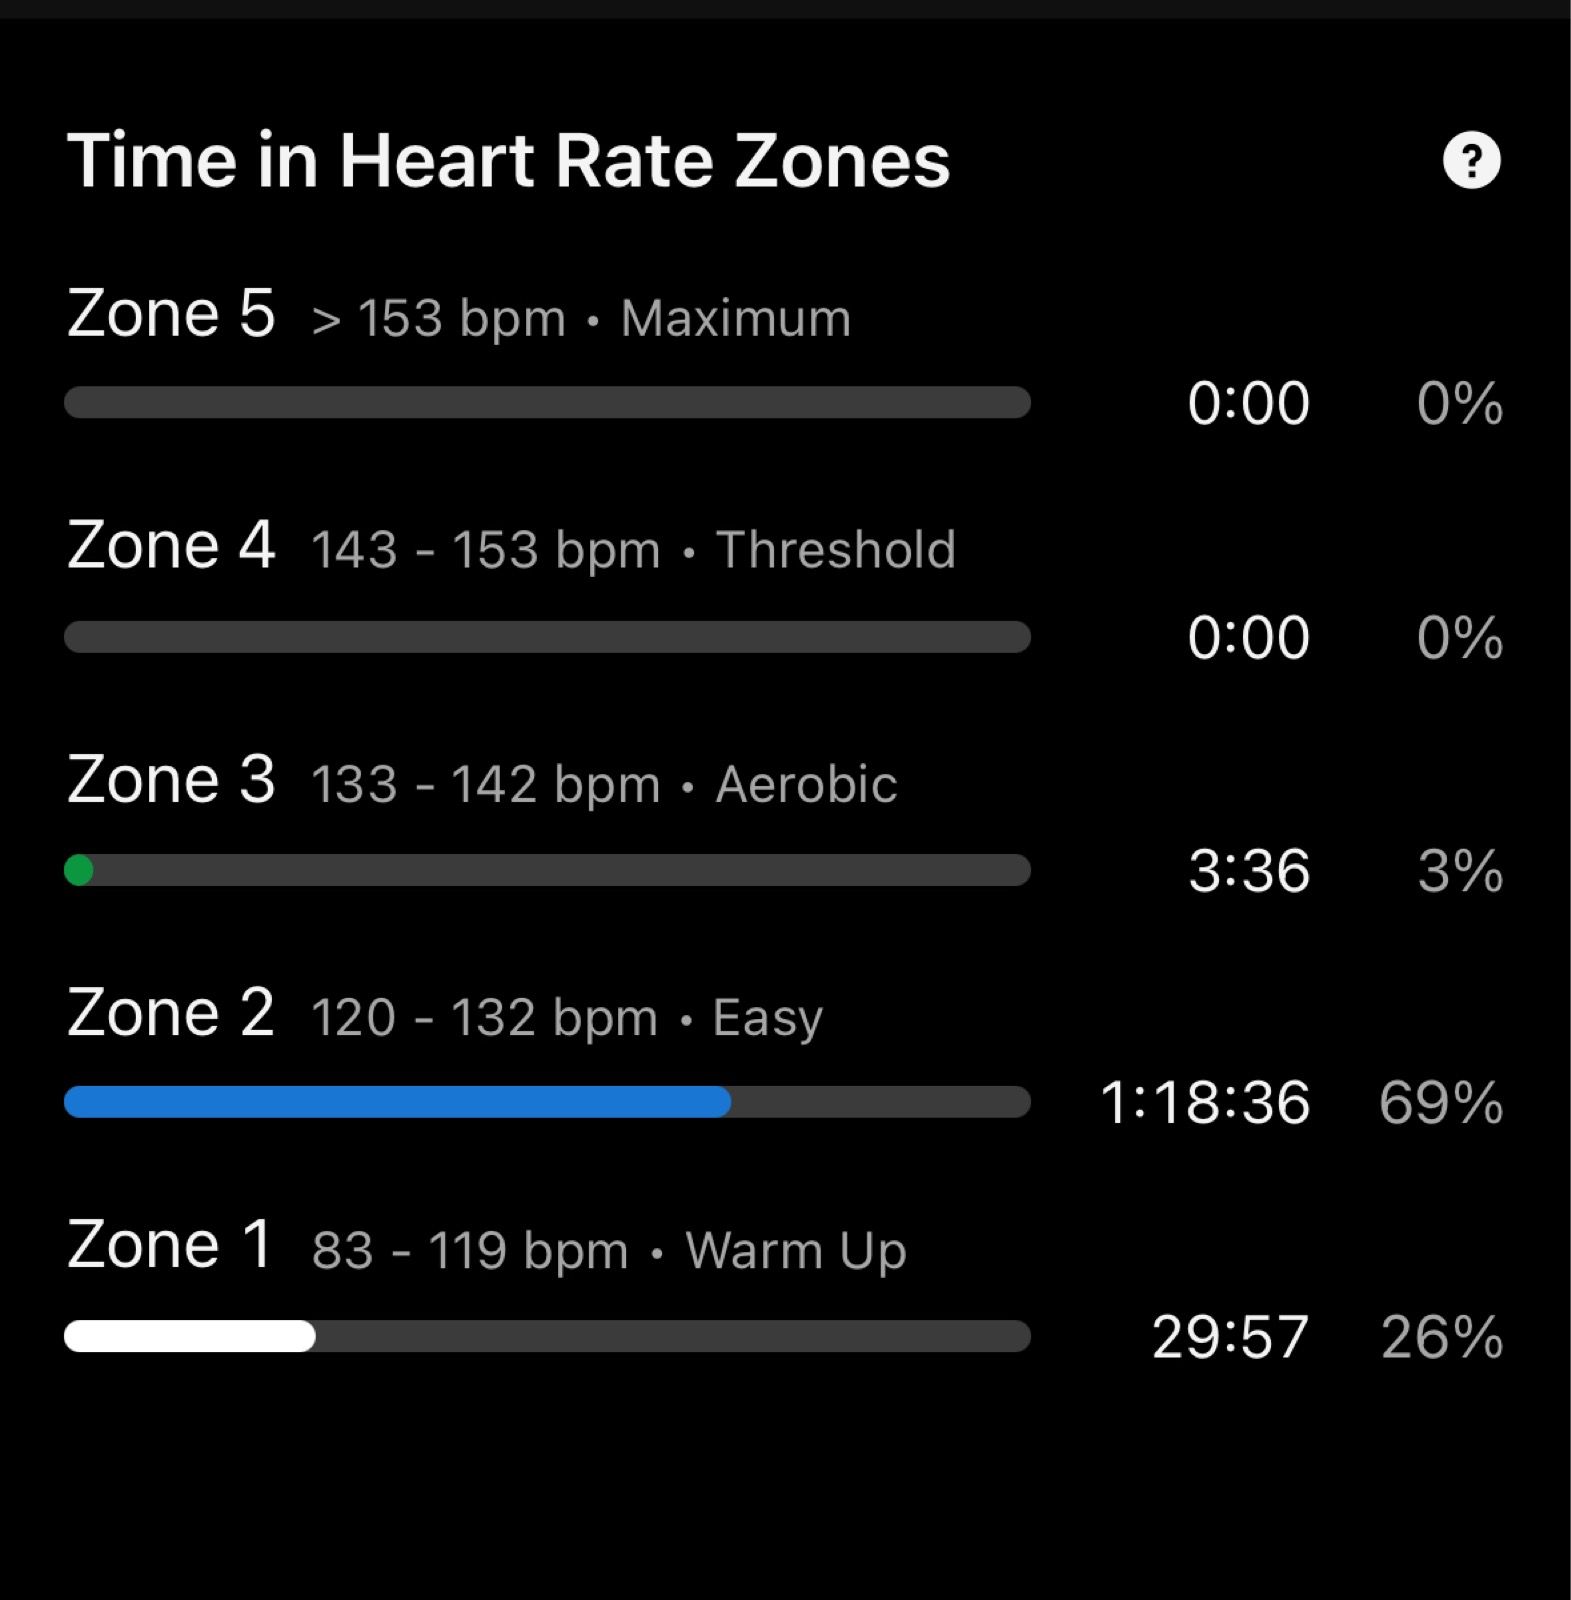Select the Zone 1 label
Viewport: 1571px width, 1600px height.
[169, 1246]
